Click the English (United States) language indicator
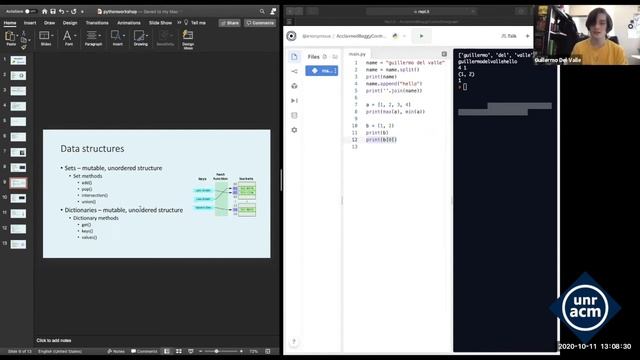The height and width of the screenshot is (360, 640). tap(60, 351)
